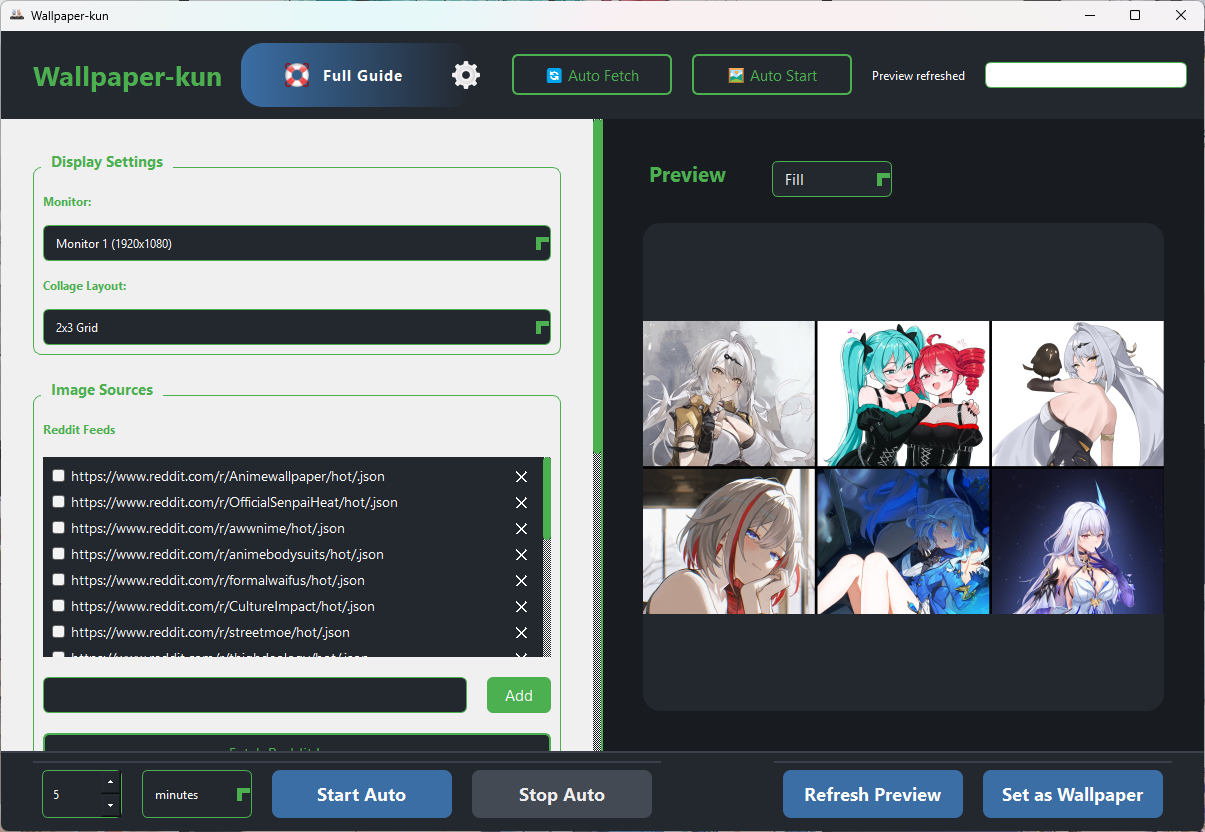The width and height of the screenshot is (1205, 832).
Task: Select the red-streaked hair girl thumbnail
Action: pyautogui.click(x=729, y=541)
